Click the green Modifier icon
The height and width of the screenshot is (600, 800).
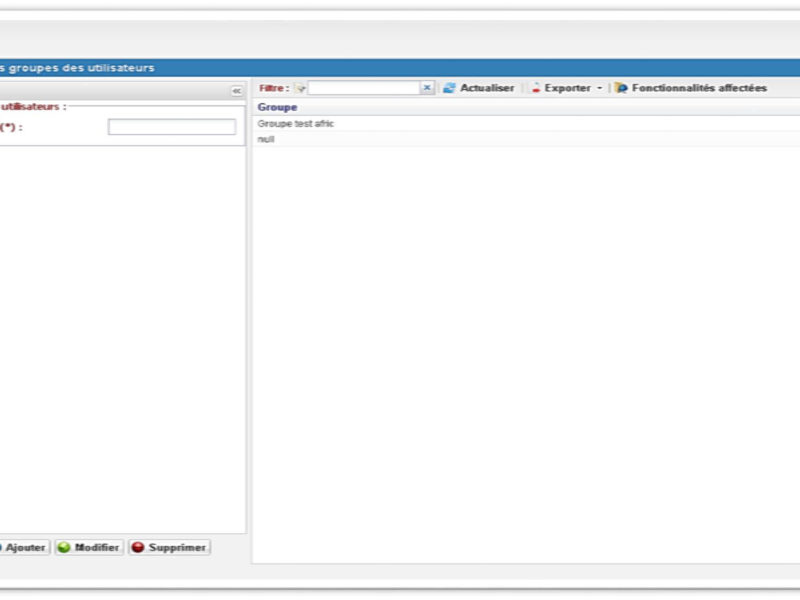64,548
